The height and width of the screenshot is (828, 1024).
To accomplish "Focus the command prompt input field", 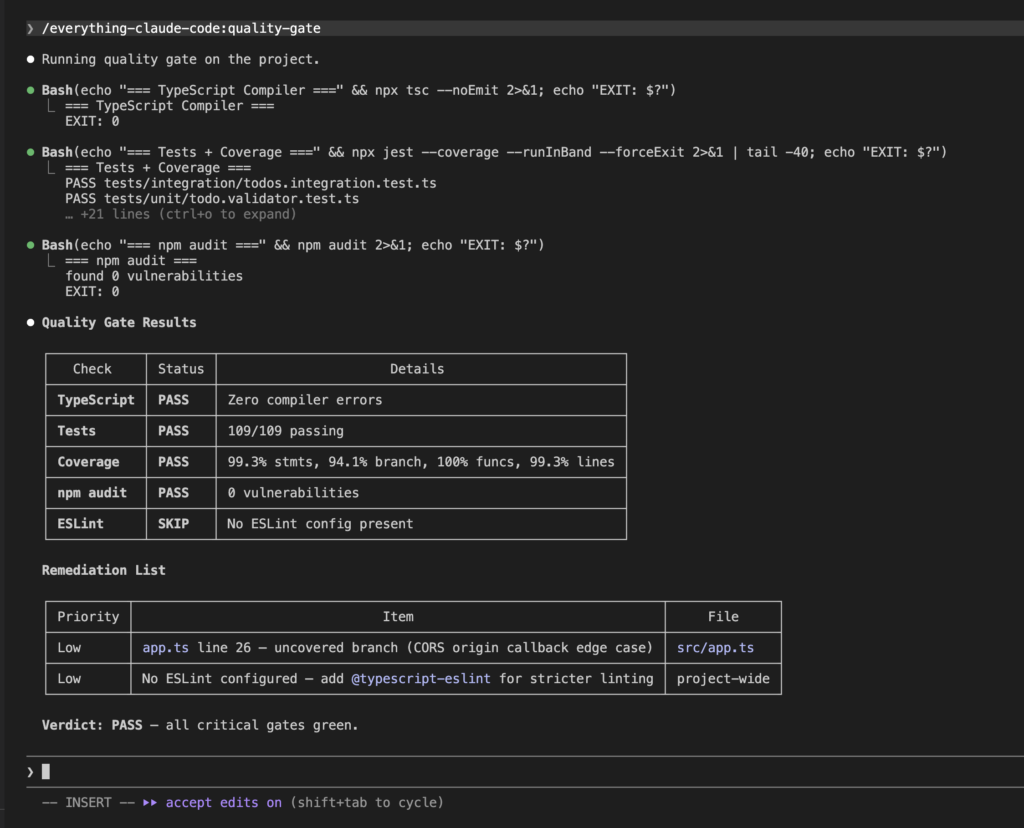I will click(x=500, y=771).
